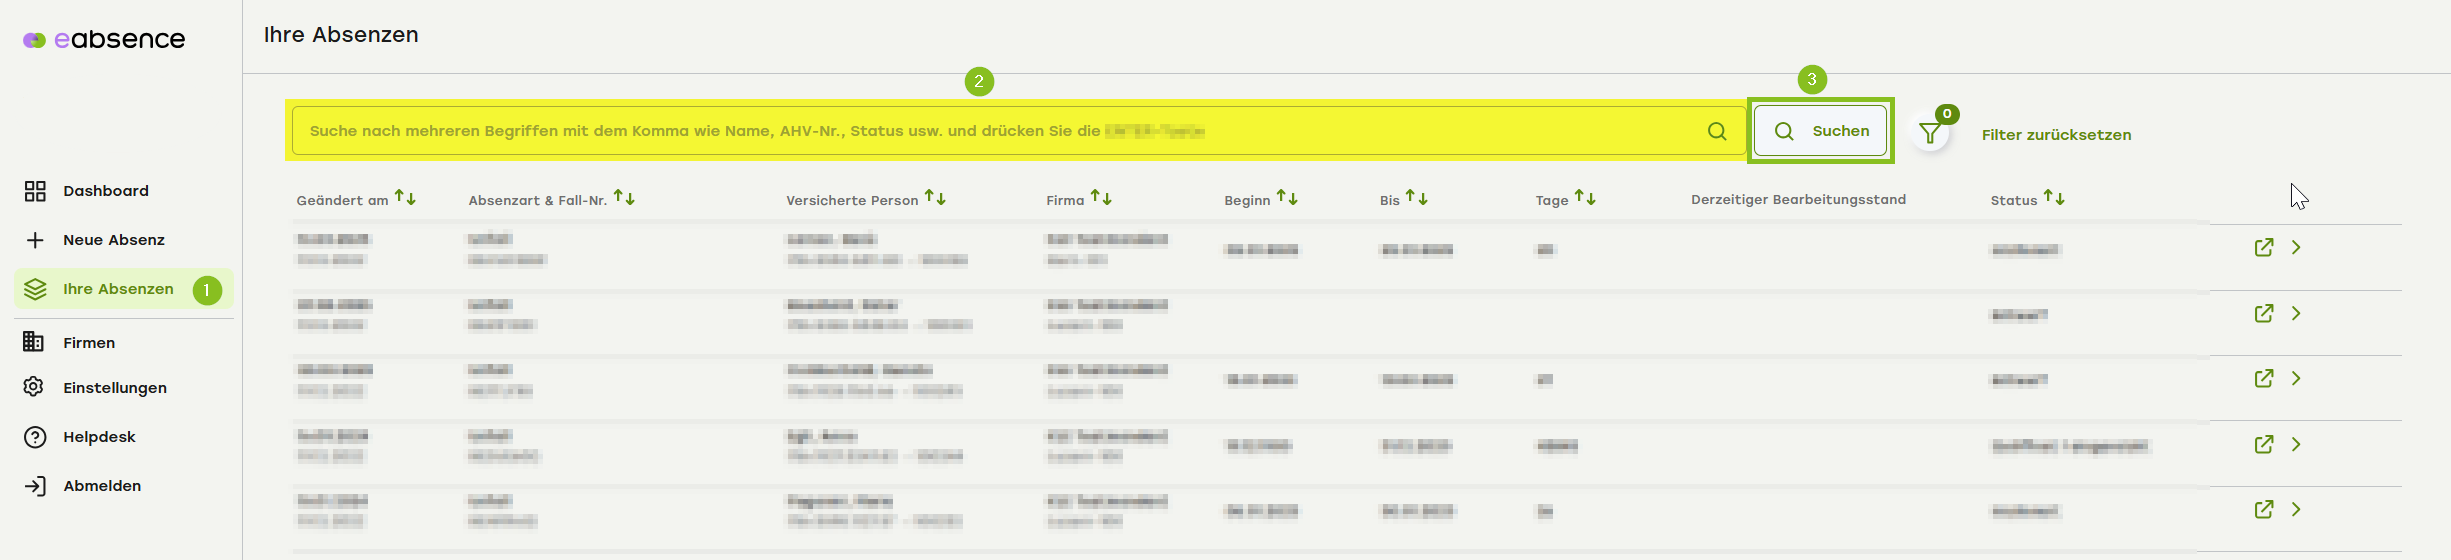This screenshot has width=2451, height=560.
Task: Click the Einstellungen gear icon
Action: [x=34, y=387]
